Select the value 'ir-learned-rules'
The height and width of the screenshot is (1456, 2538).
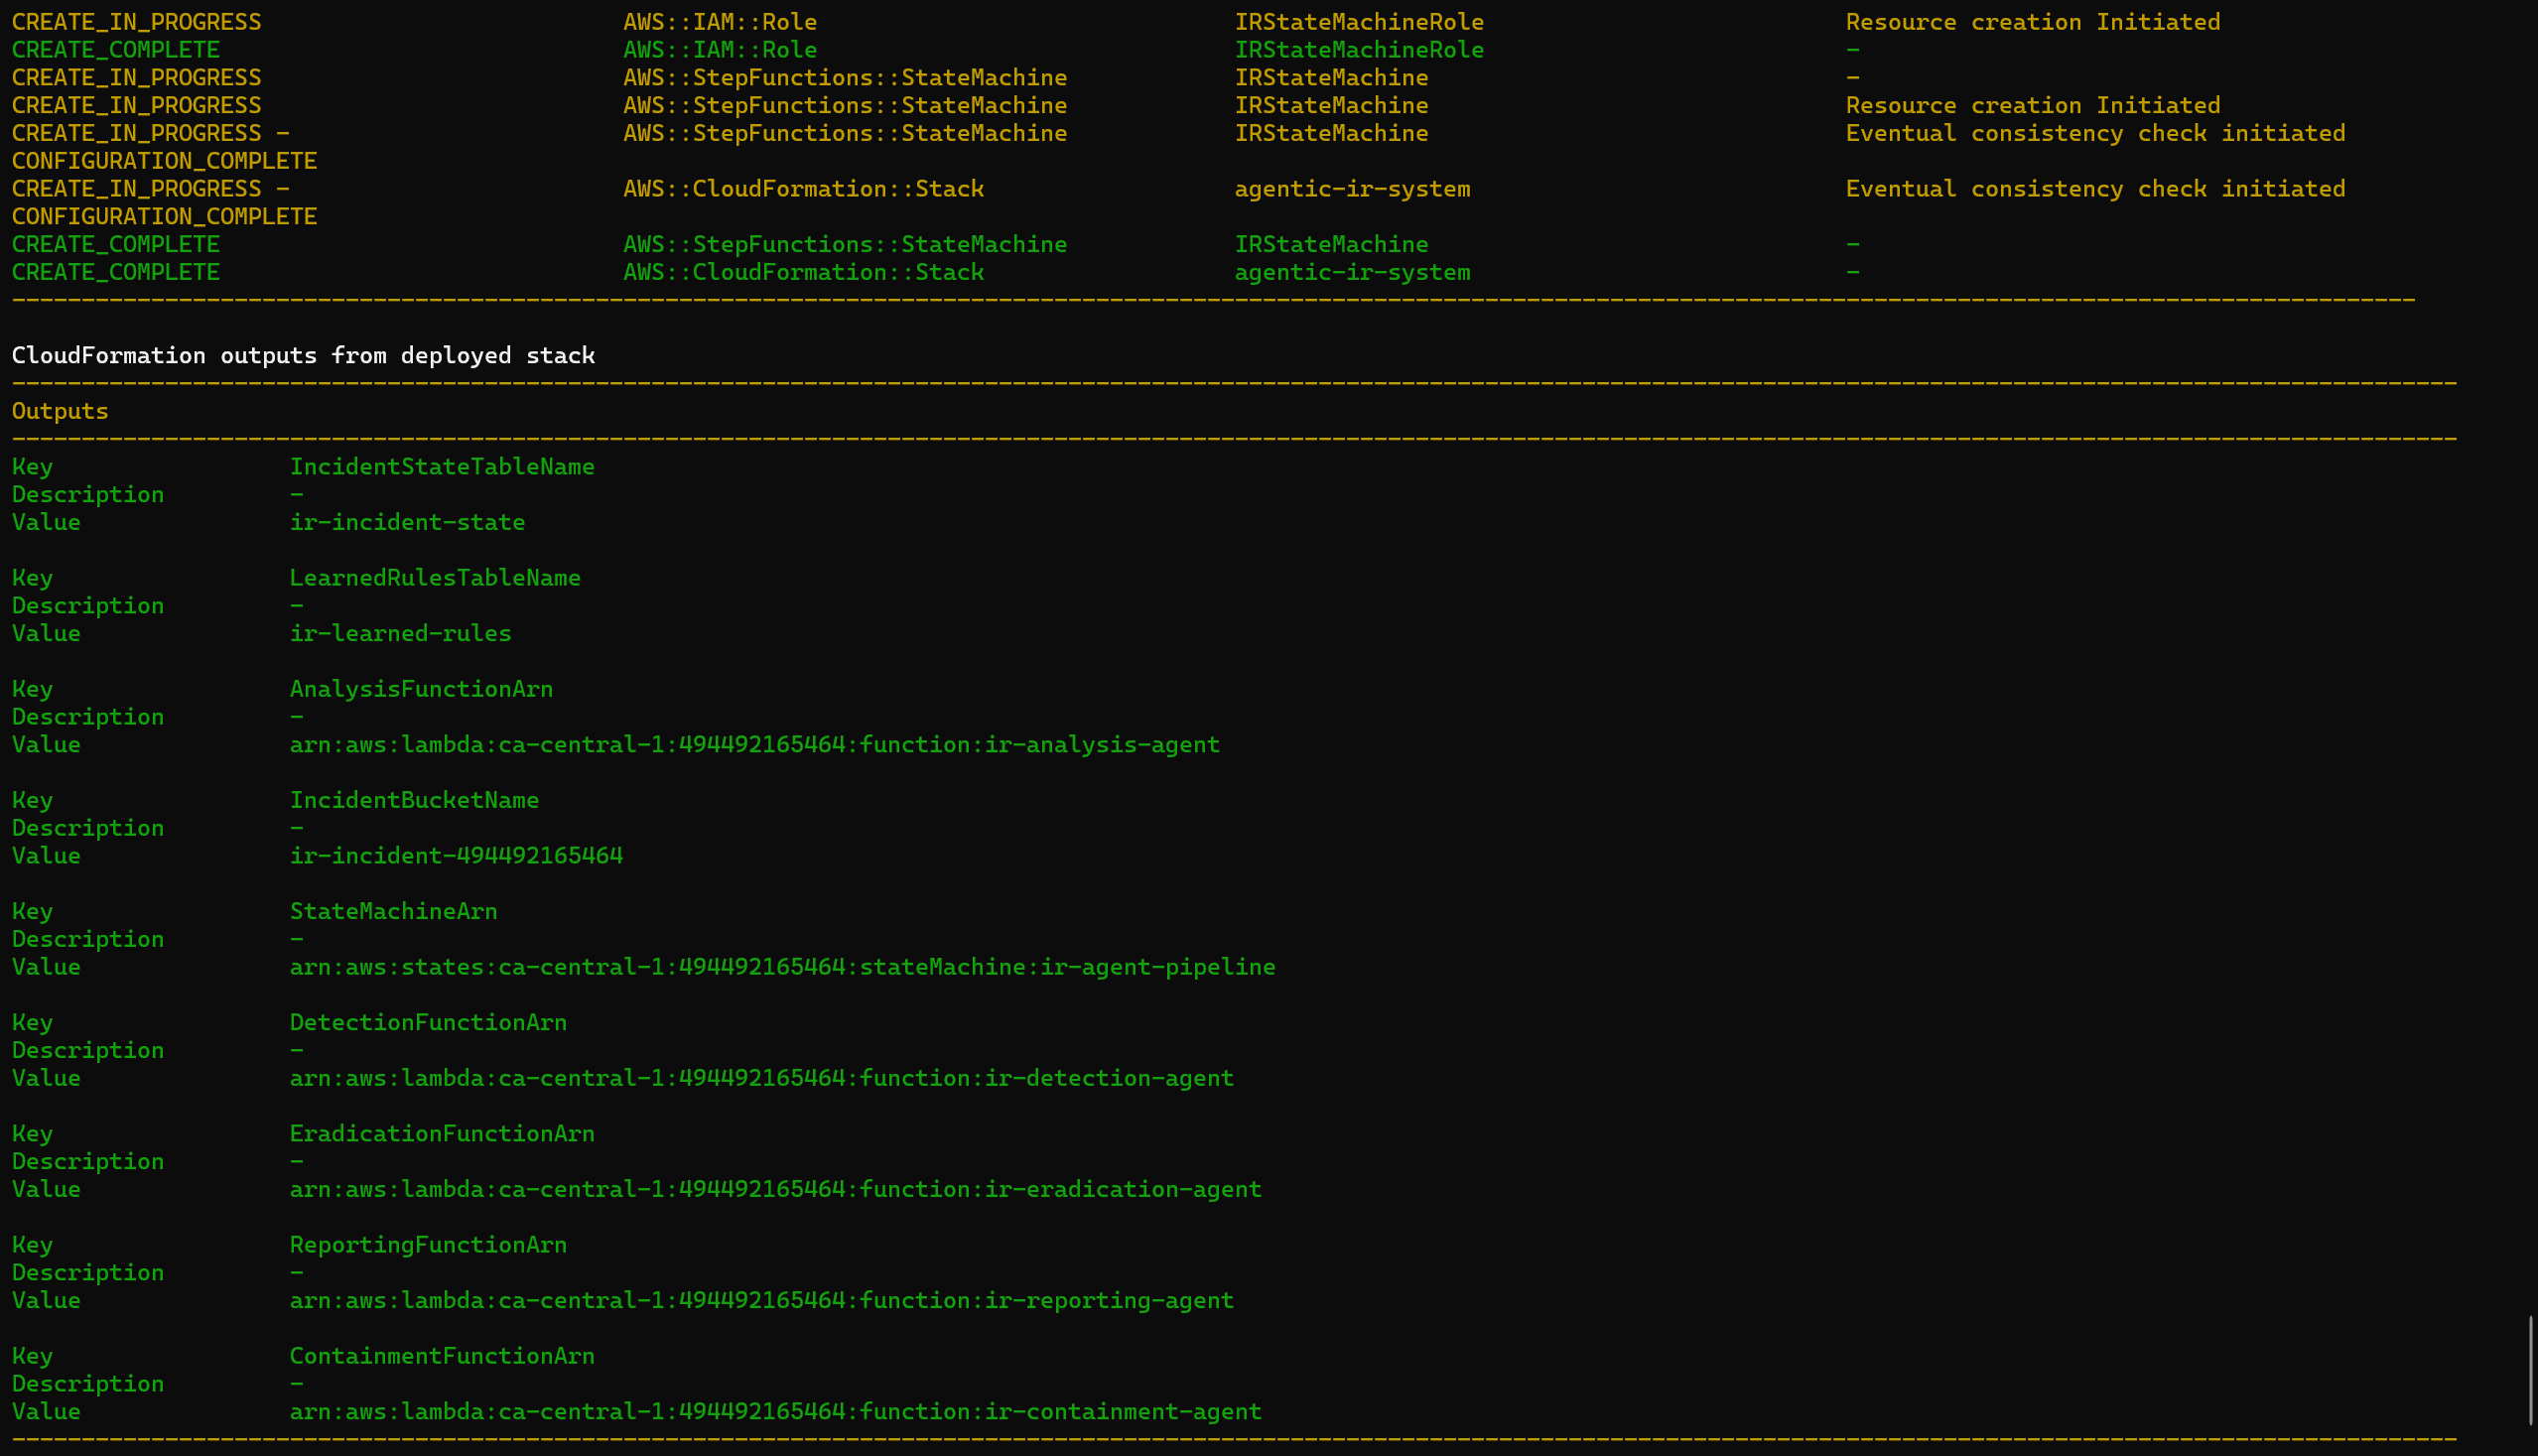[x=400, y=633]
